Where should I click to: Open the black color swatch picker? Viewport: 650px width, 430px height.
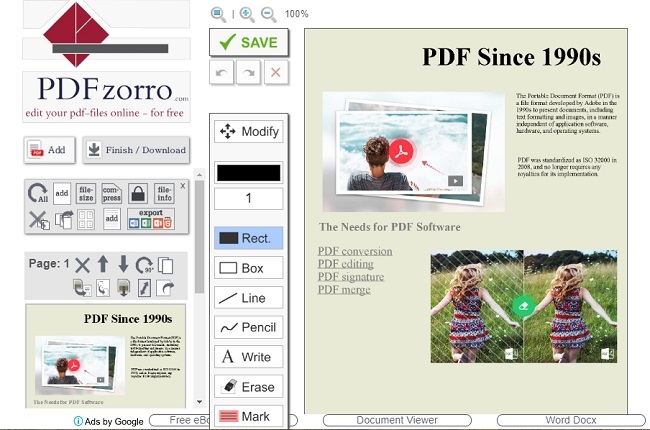pyautogui.click(x=248, y=172)
